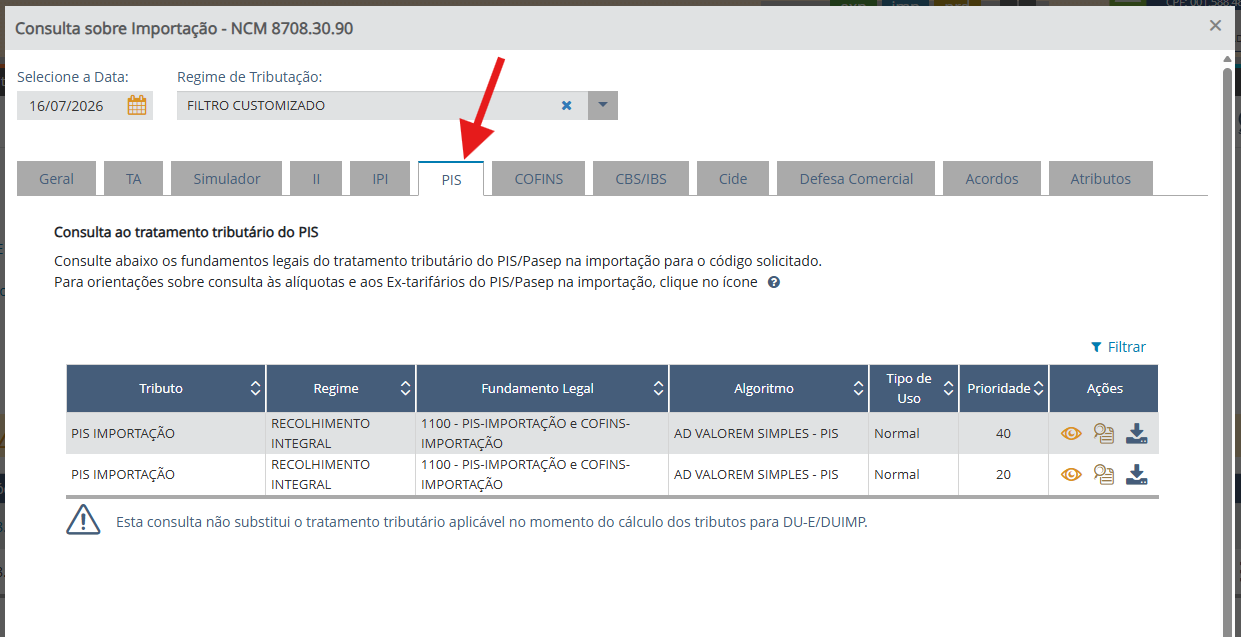The image size is (1241, 637).
Task: Sort table by Prioridade column
Action: [x=1039, y=388]
